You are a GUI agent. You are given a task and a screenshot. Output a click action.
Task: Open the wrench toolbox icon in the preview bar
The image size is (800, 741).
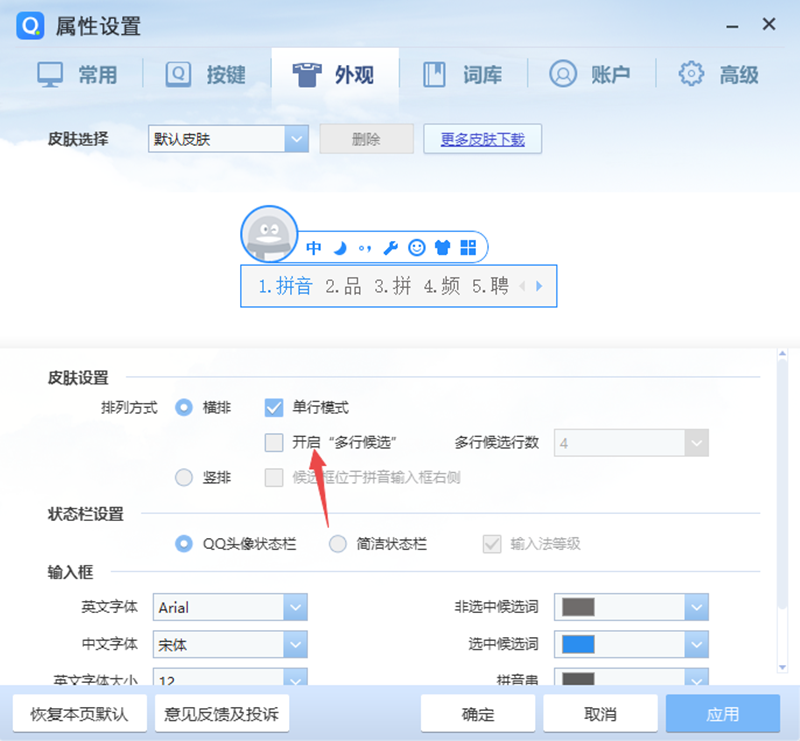point(392,246)
